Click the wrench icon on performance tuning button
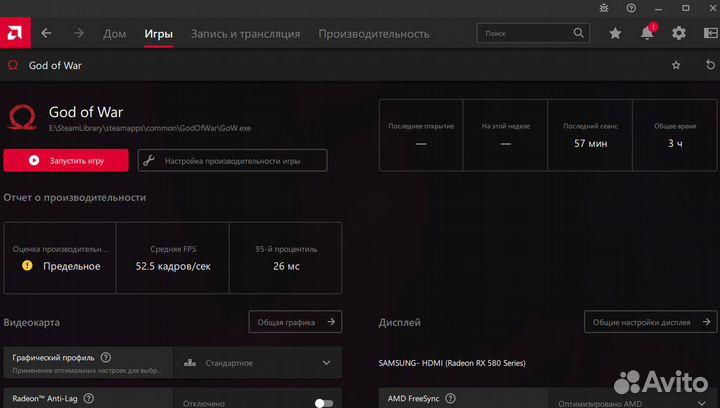Viewport: 720px width, 408px height. pyautogui.click(x=149, y=161)
